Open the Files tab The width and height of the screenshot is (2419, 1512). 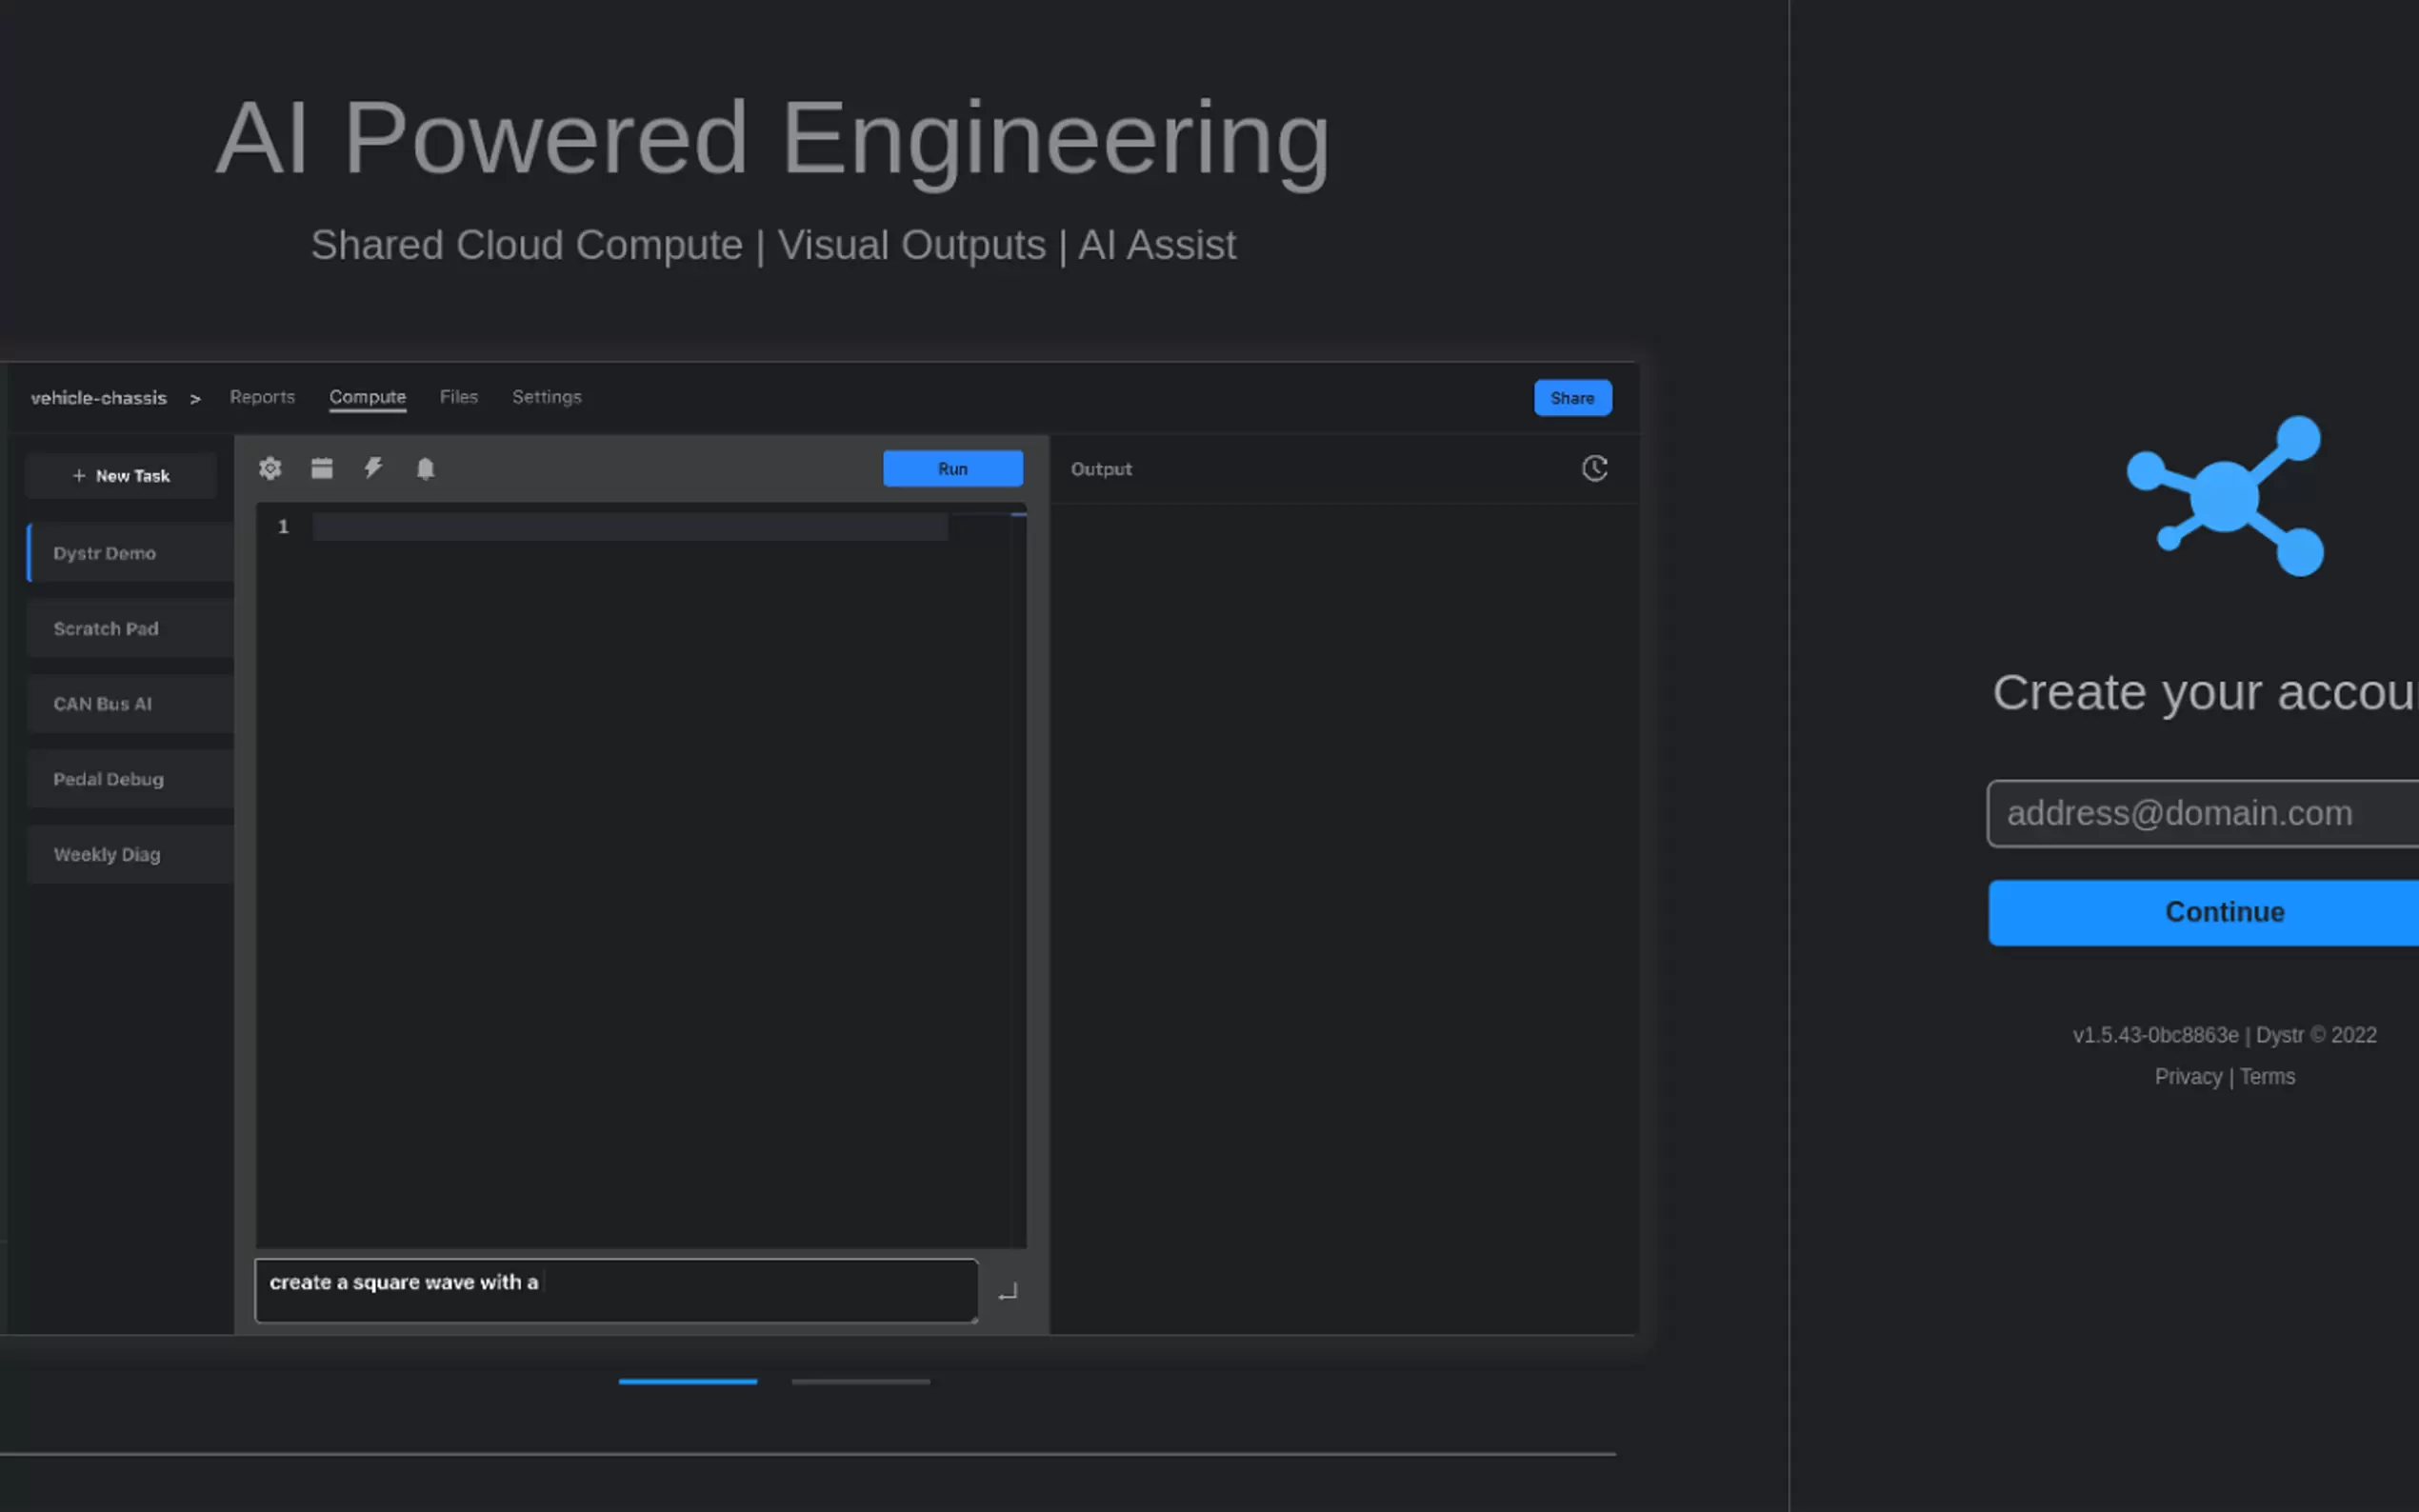tap(459, 397)
